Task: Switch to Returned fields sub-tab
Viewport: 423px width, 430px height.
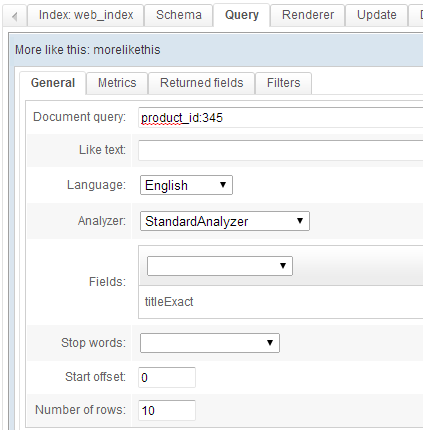Action: [x=202, y=83]
